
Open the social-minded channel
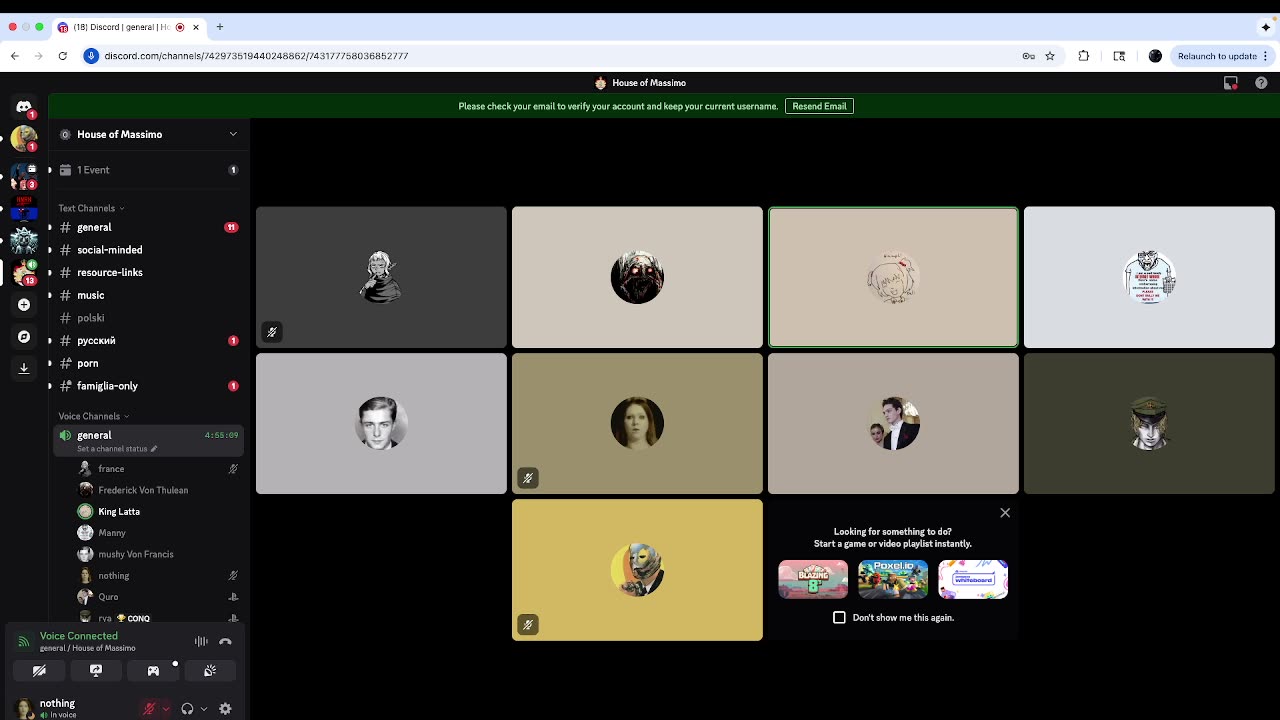click(148, 250)
